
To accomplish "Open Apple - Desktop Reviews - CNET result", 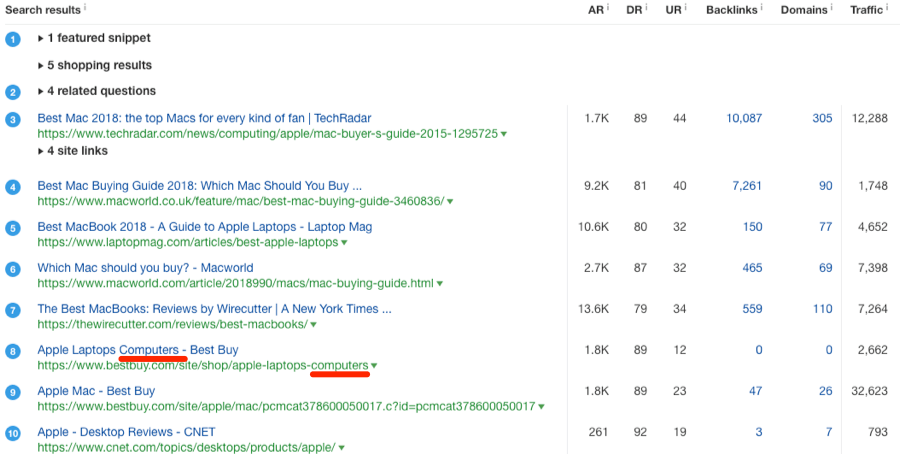I will (x=126, y=432).
